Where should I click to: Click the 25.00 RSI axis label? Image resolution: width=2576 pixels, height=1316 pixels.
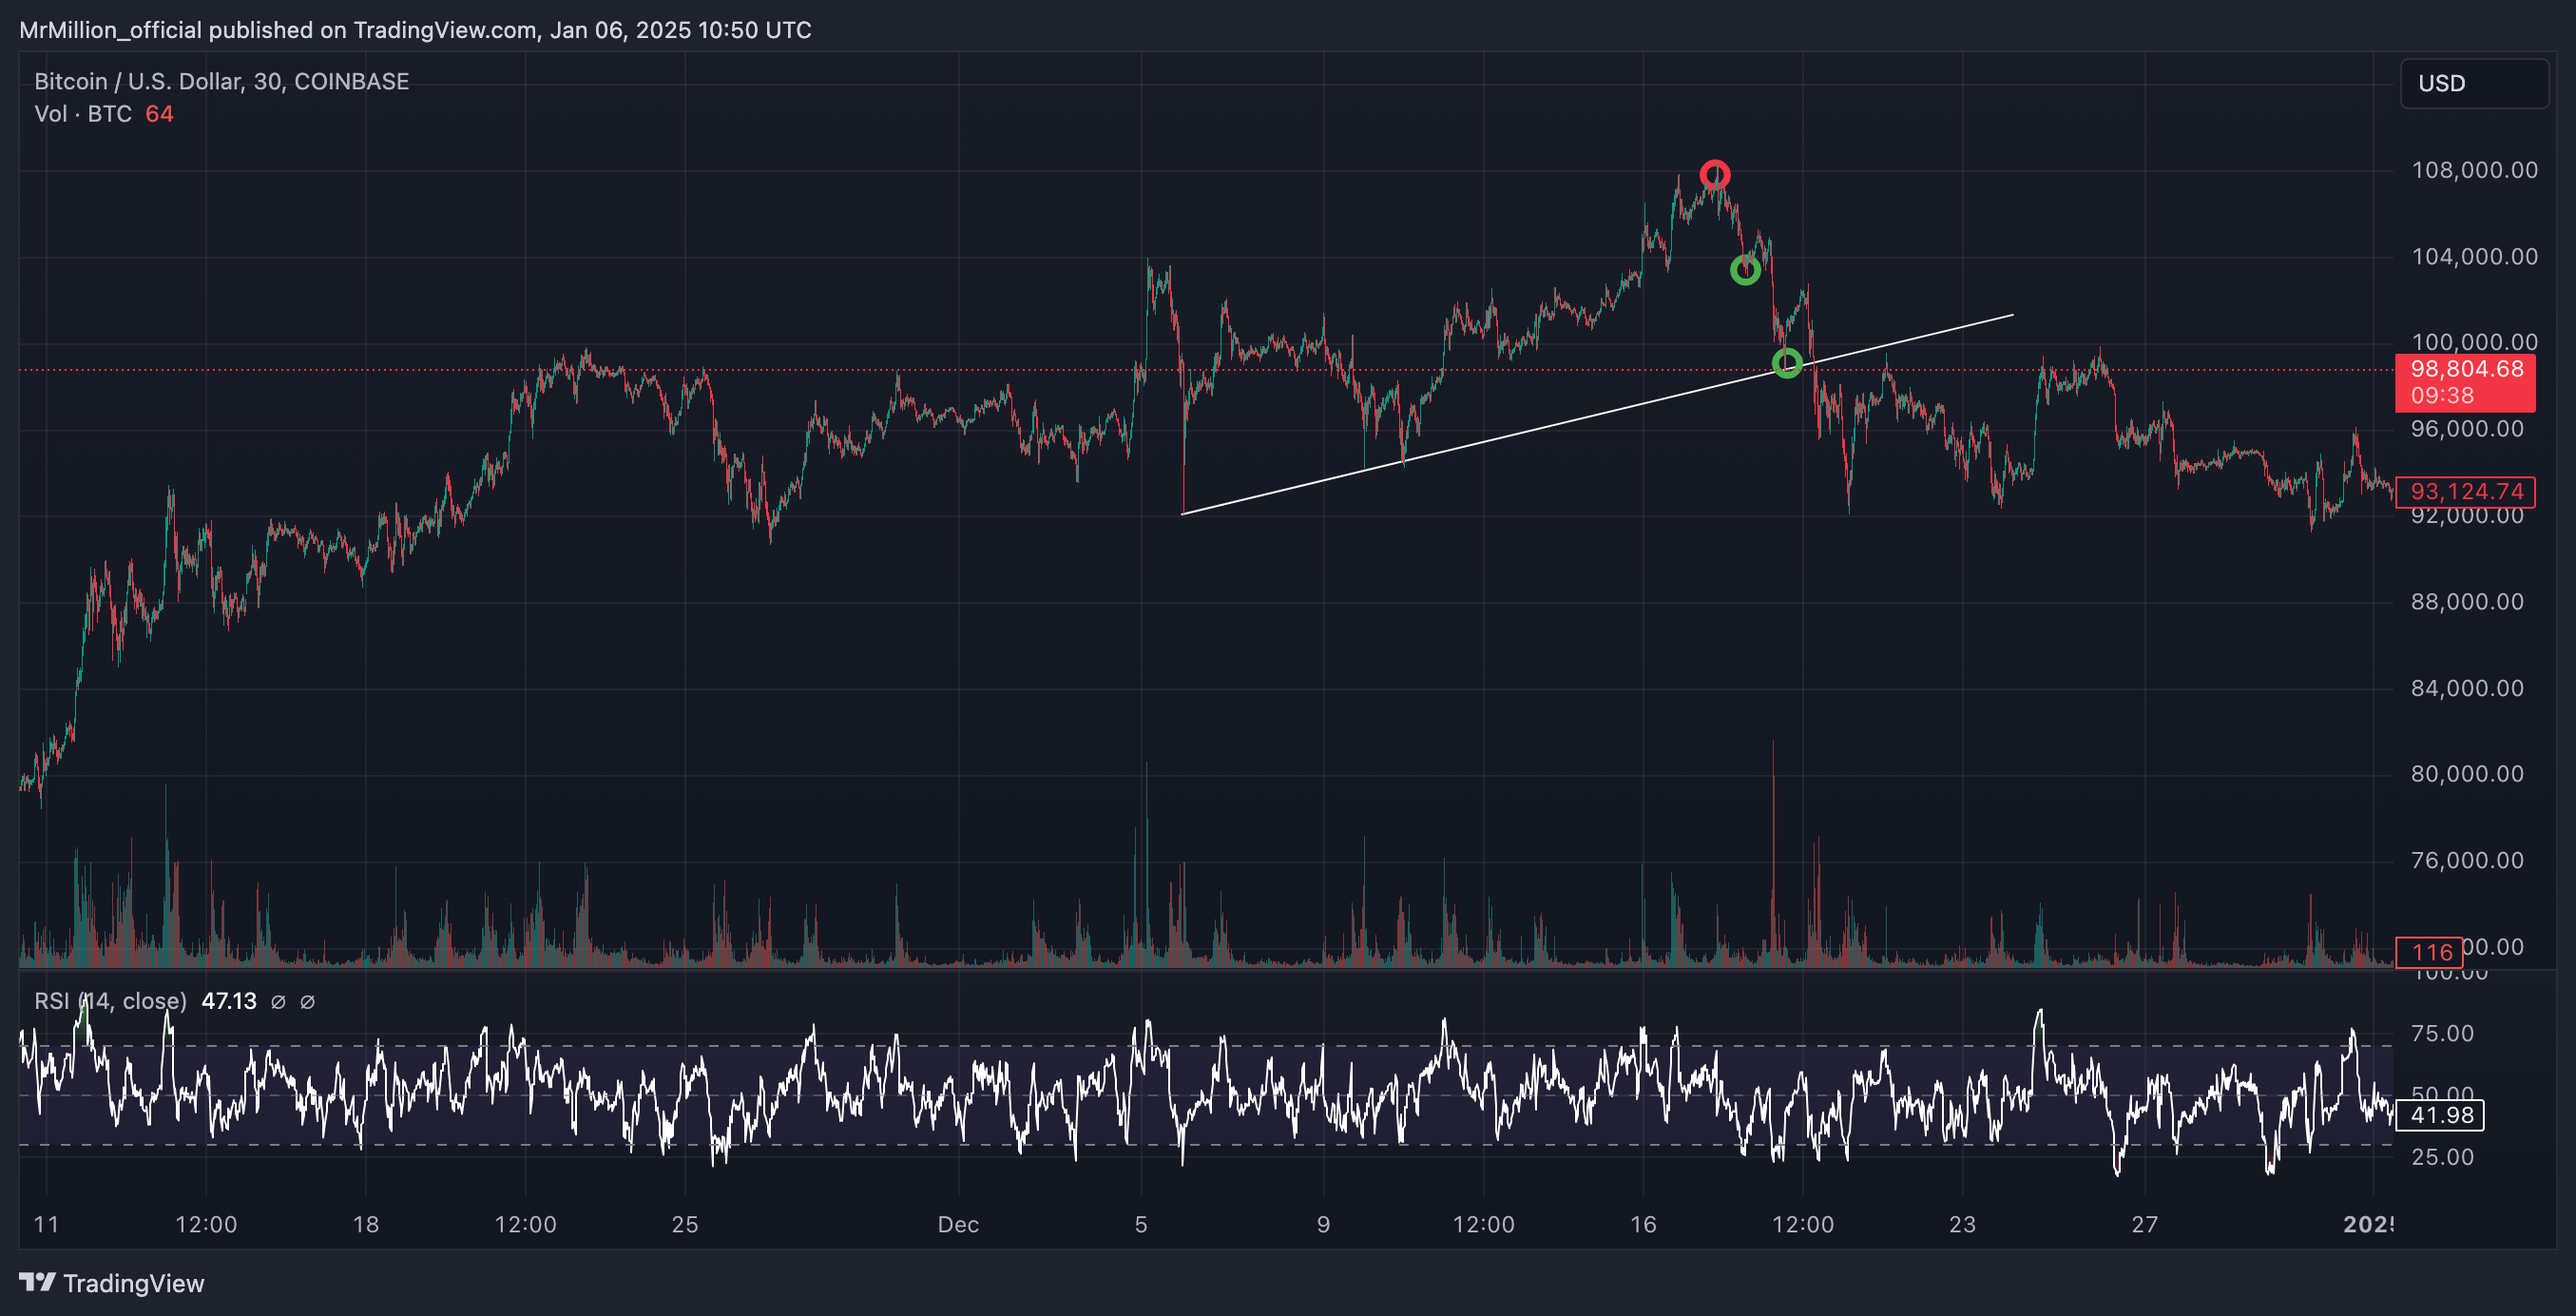click(x=2442, y=1157)
